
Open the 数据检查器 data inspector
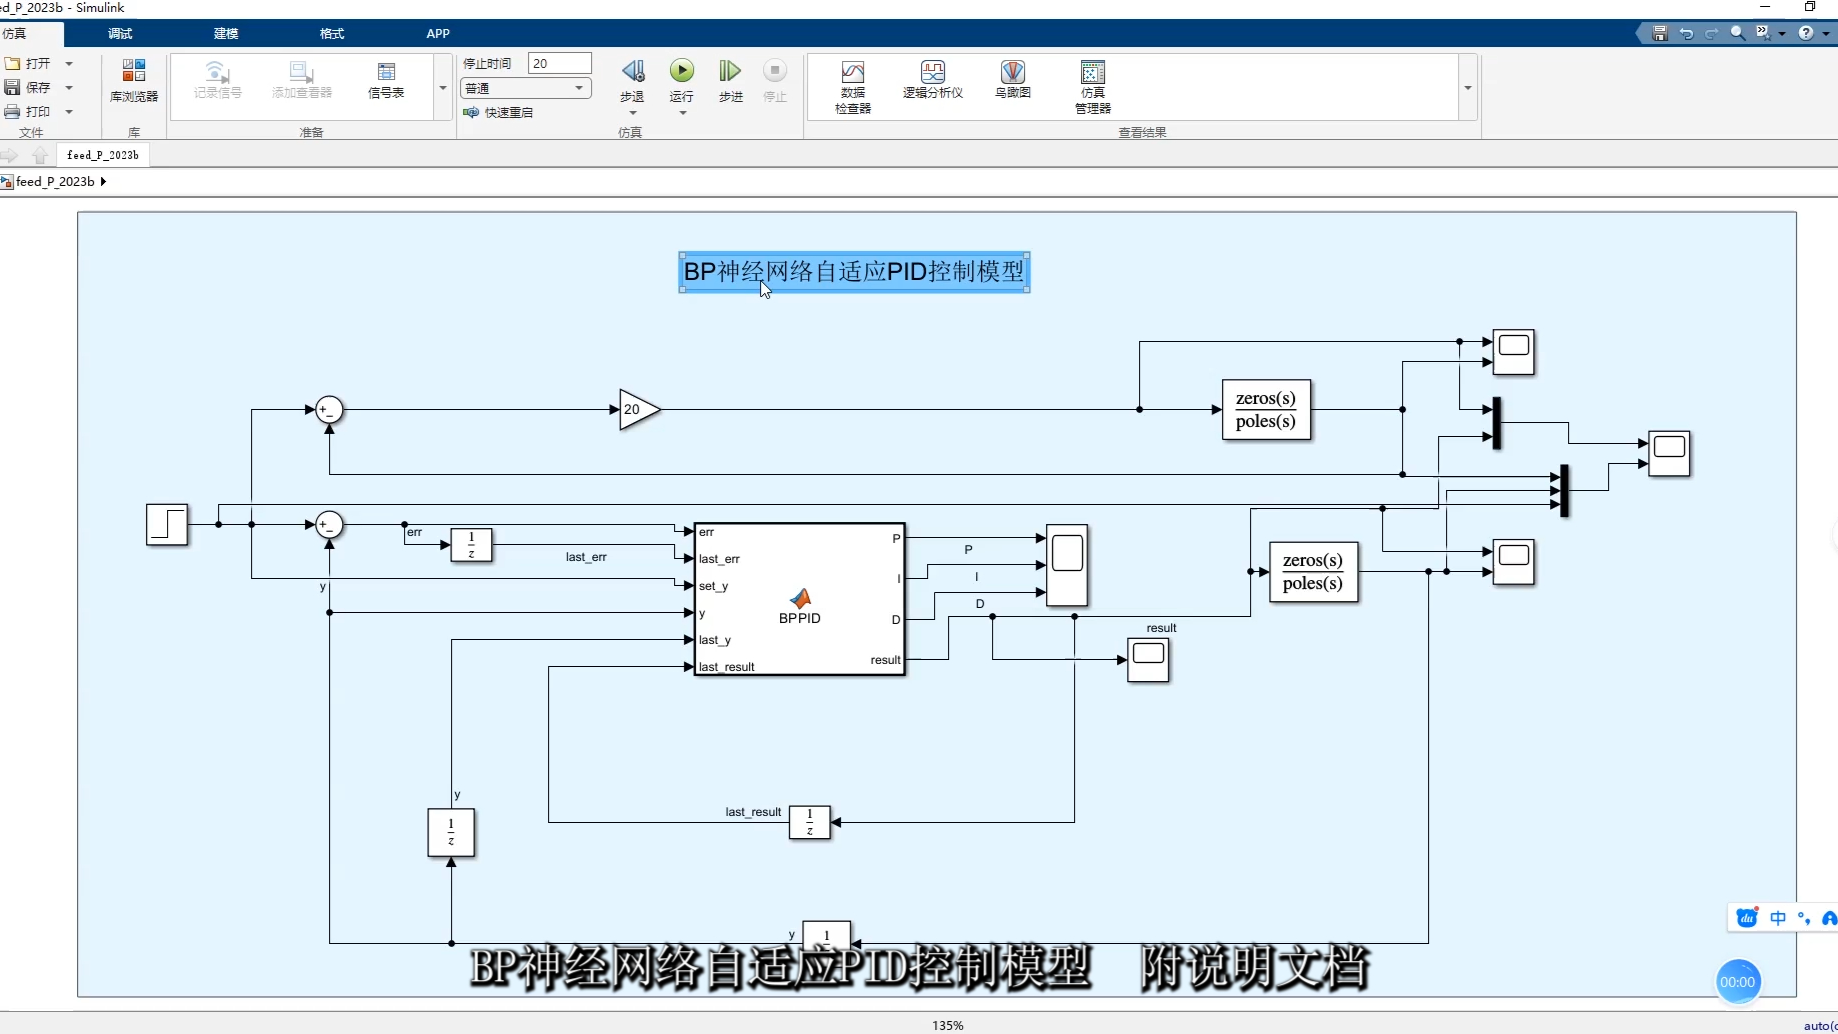853,87
